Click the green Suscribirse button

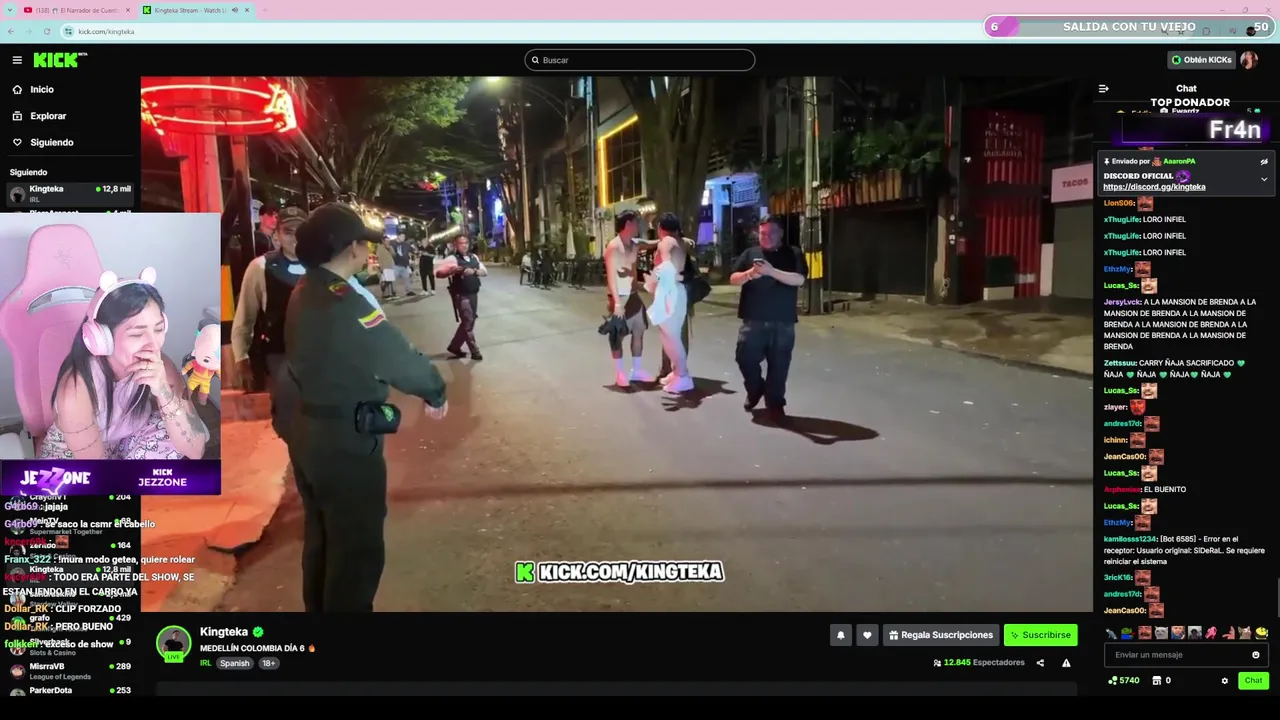point(1040,635)
